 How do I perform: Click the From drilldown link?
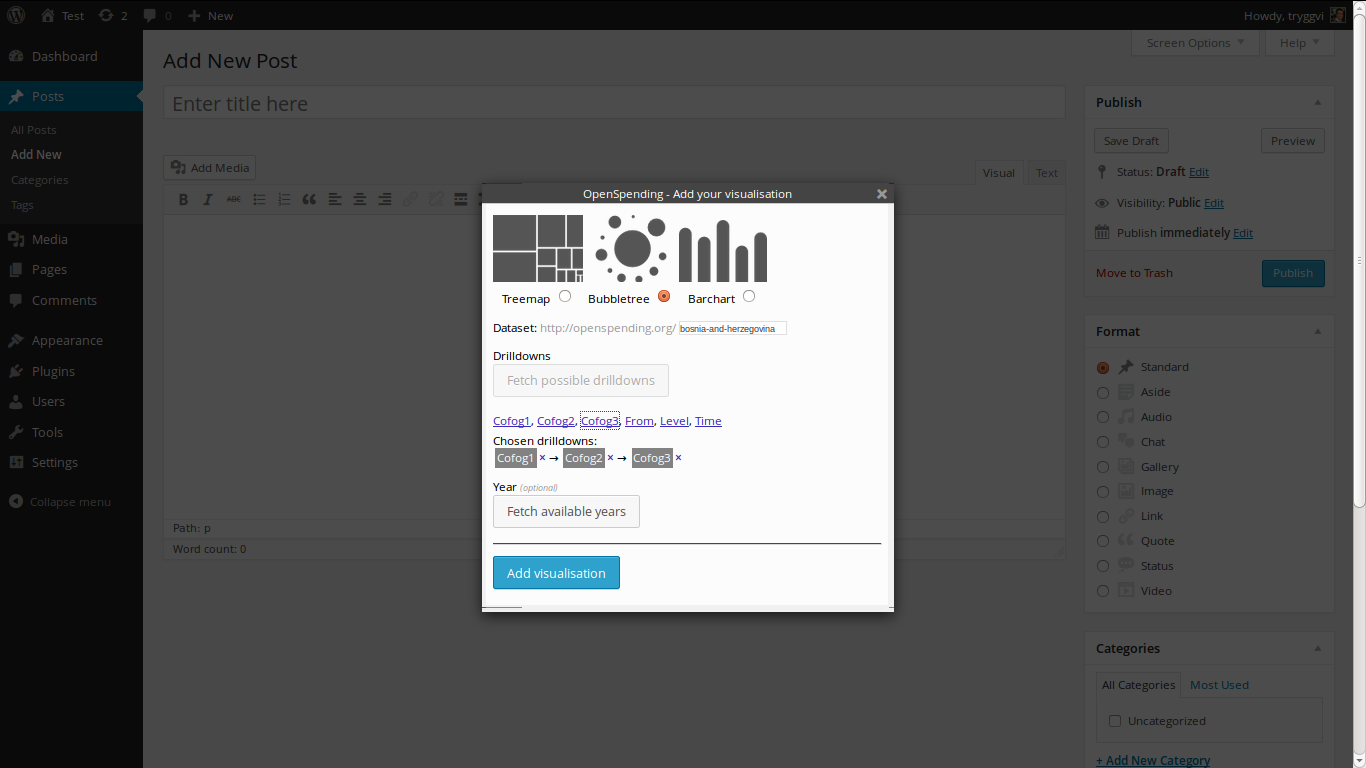[639, 421]
